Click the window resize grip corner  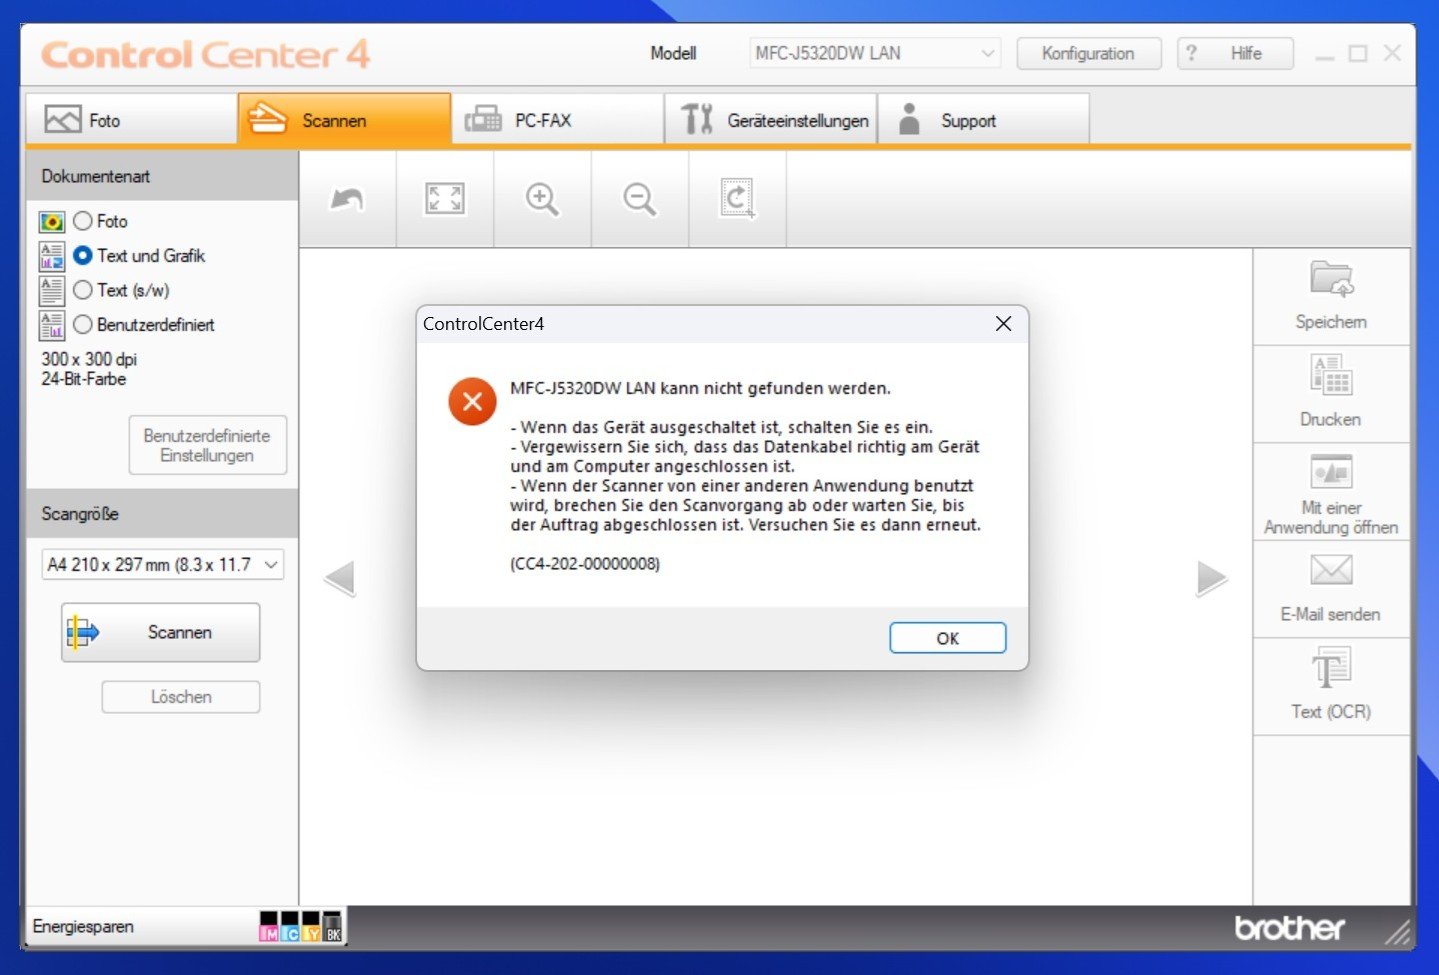coord(1397,933)
